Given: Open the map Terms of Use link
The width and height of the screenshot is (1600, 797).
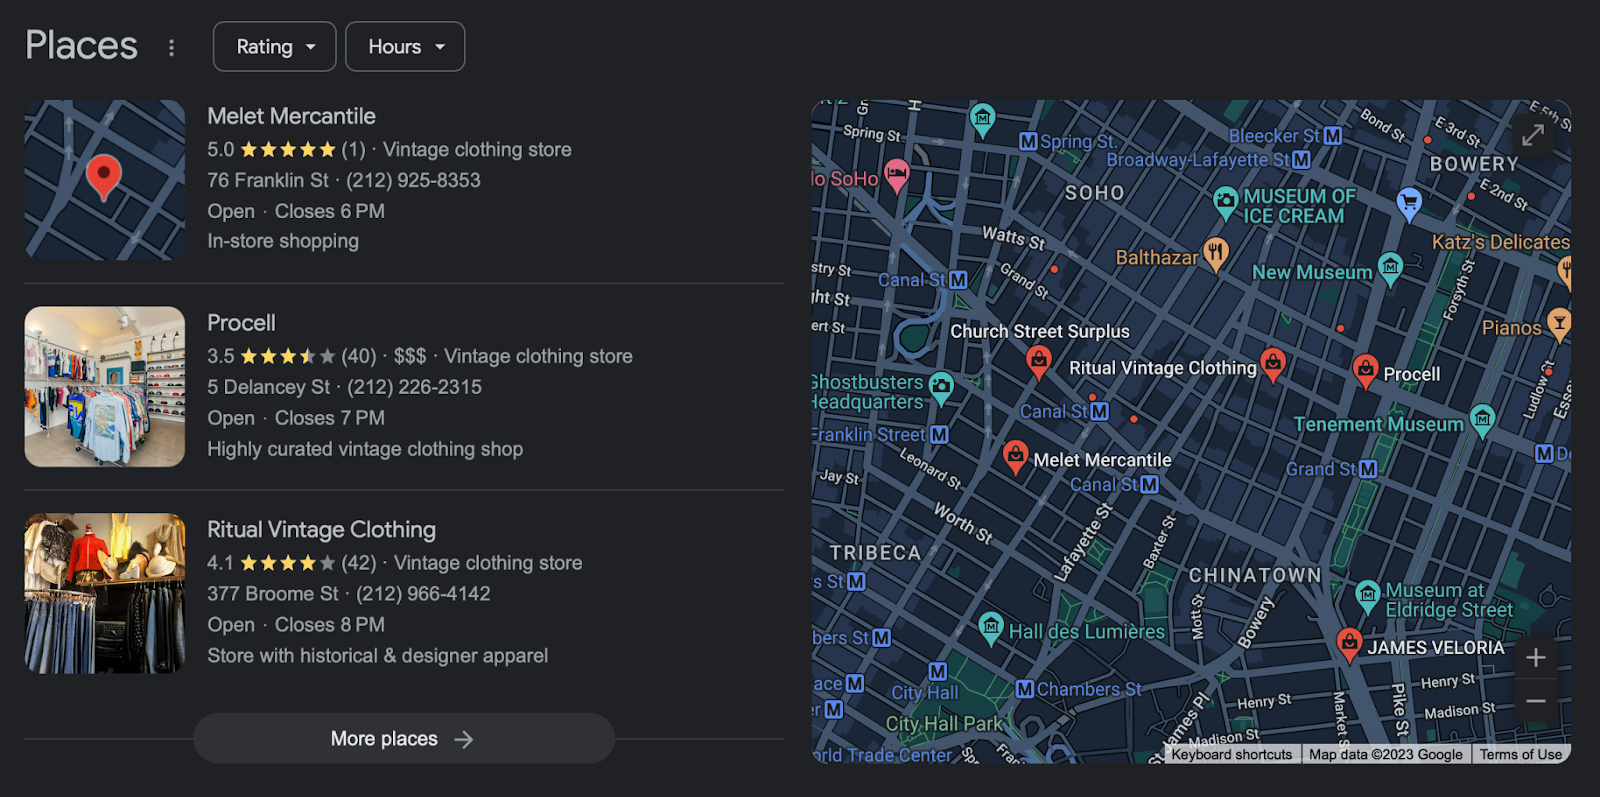Looking at the screenshot, I should (x=1521, y=755).
